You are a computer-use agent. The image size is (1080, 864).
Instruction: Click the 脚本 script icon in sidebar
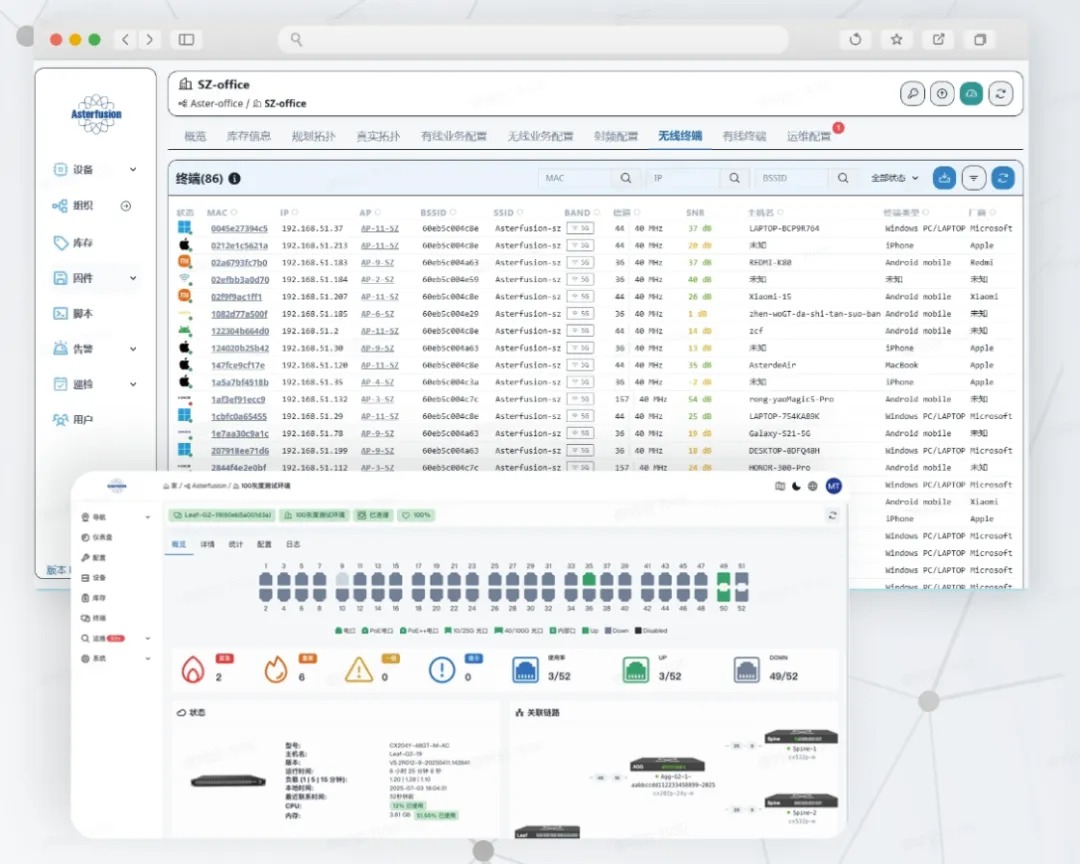(x=60, y=313)
